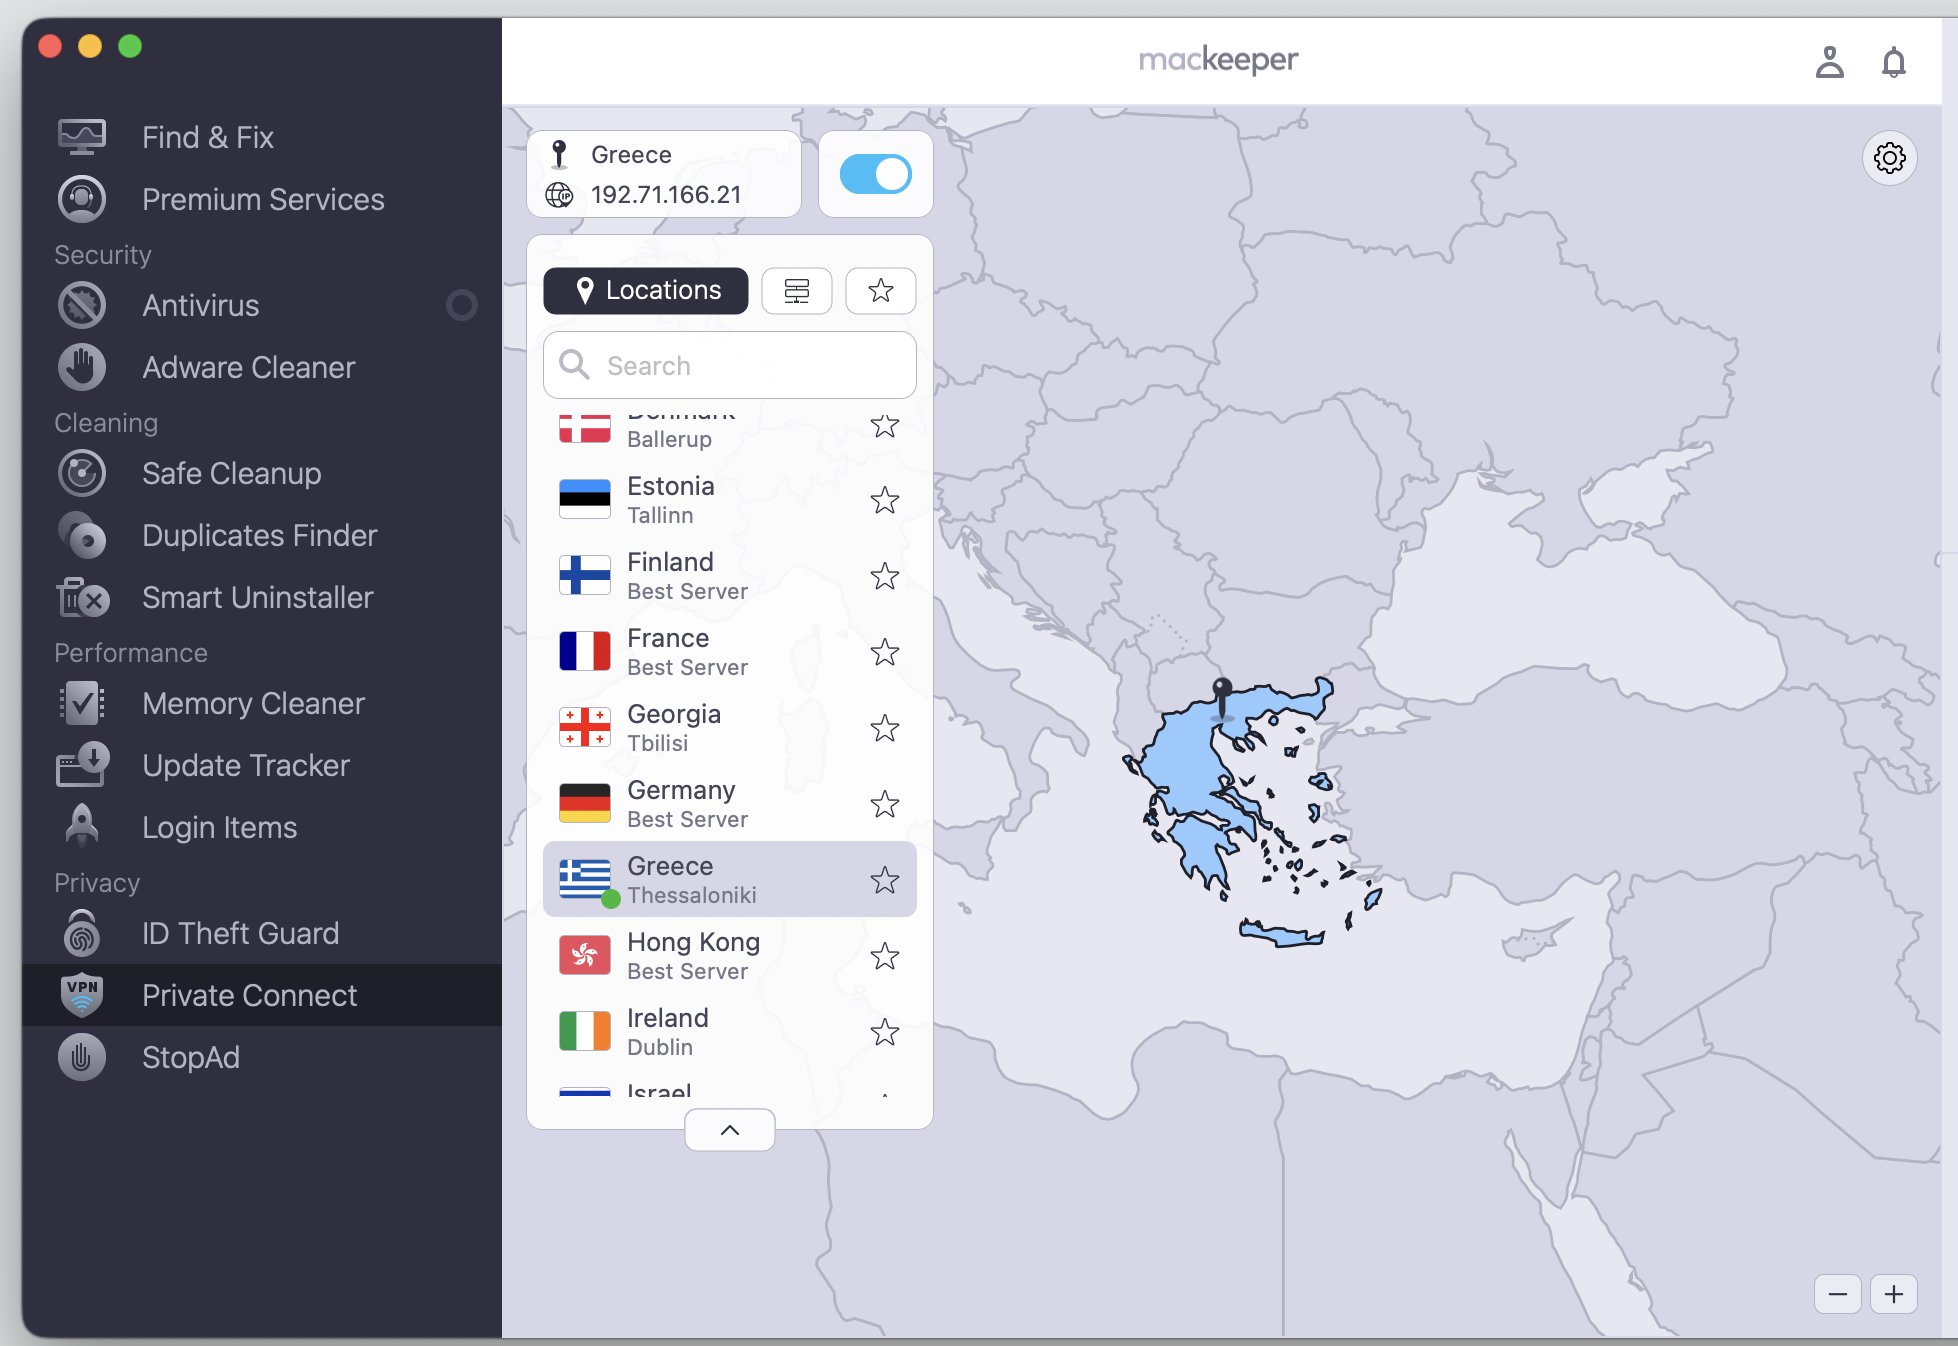The width and height of the screenshot is (1958, 1346).
Task: Click the Thessaloniki city label
Action: pos(692,895)
